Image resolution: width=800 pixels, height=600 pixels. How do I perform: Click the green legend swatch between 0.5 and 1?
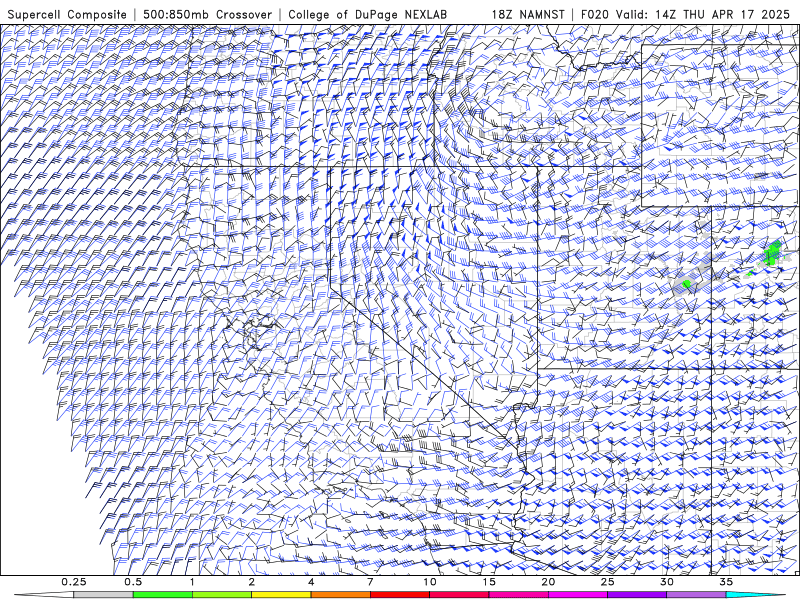click(163, 595)
